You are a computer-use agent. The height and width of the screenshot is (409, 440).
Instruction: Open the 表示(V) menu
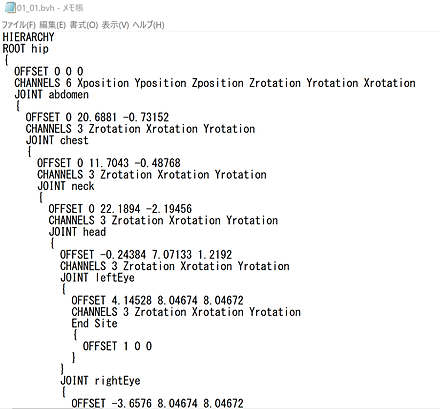coord(115,25)
